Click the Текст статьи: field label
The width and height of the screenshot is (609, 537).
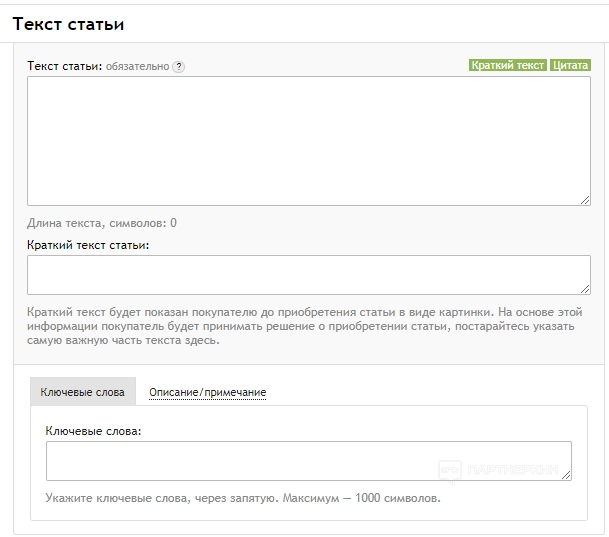coord(65,66)
